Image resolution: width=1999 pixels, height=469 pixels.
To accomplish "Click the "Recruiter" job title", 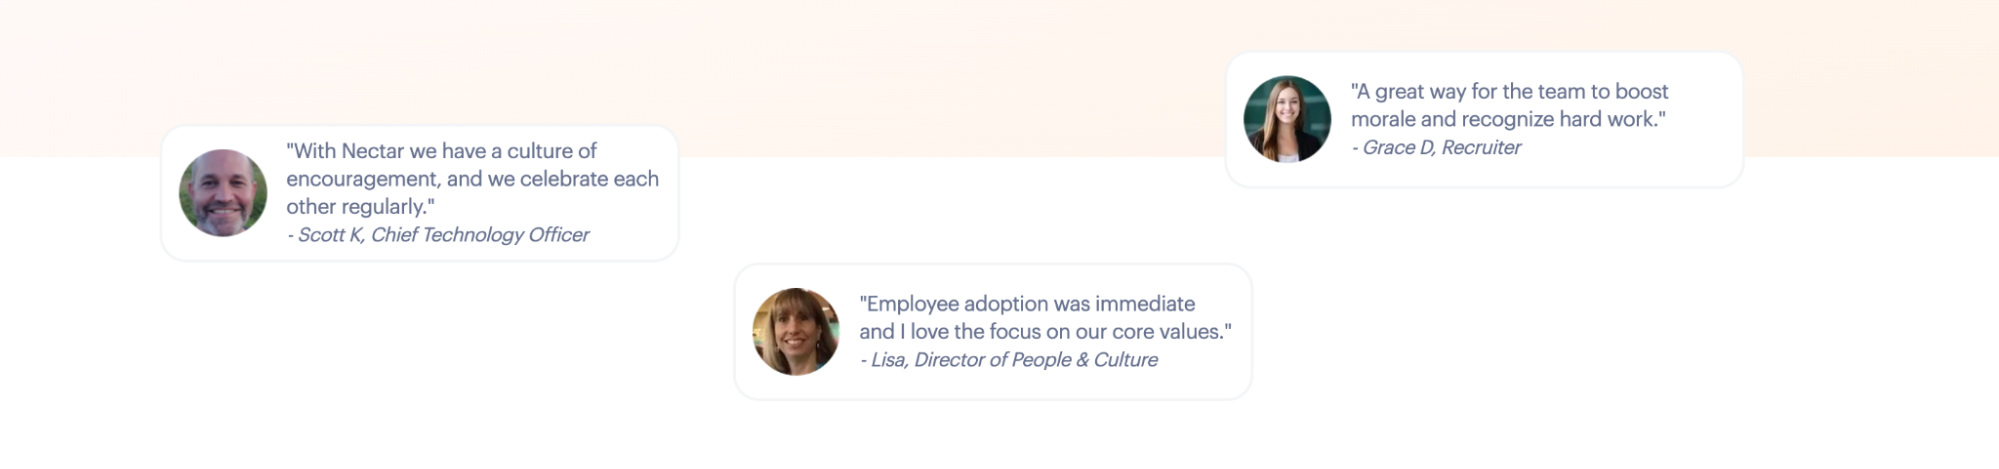I will coord(1481,148).
